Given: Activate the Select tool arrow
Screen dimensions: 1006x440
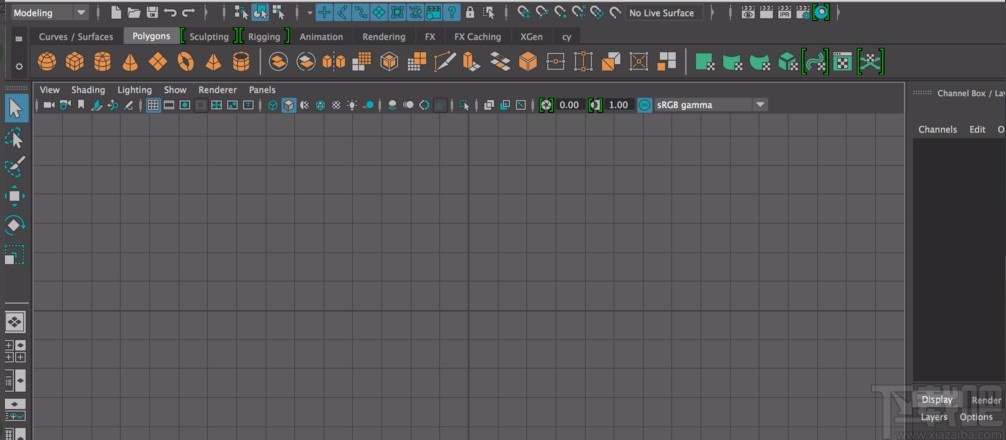Looking at the screenshot, I should [15, 108].
